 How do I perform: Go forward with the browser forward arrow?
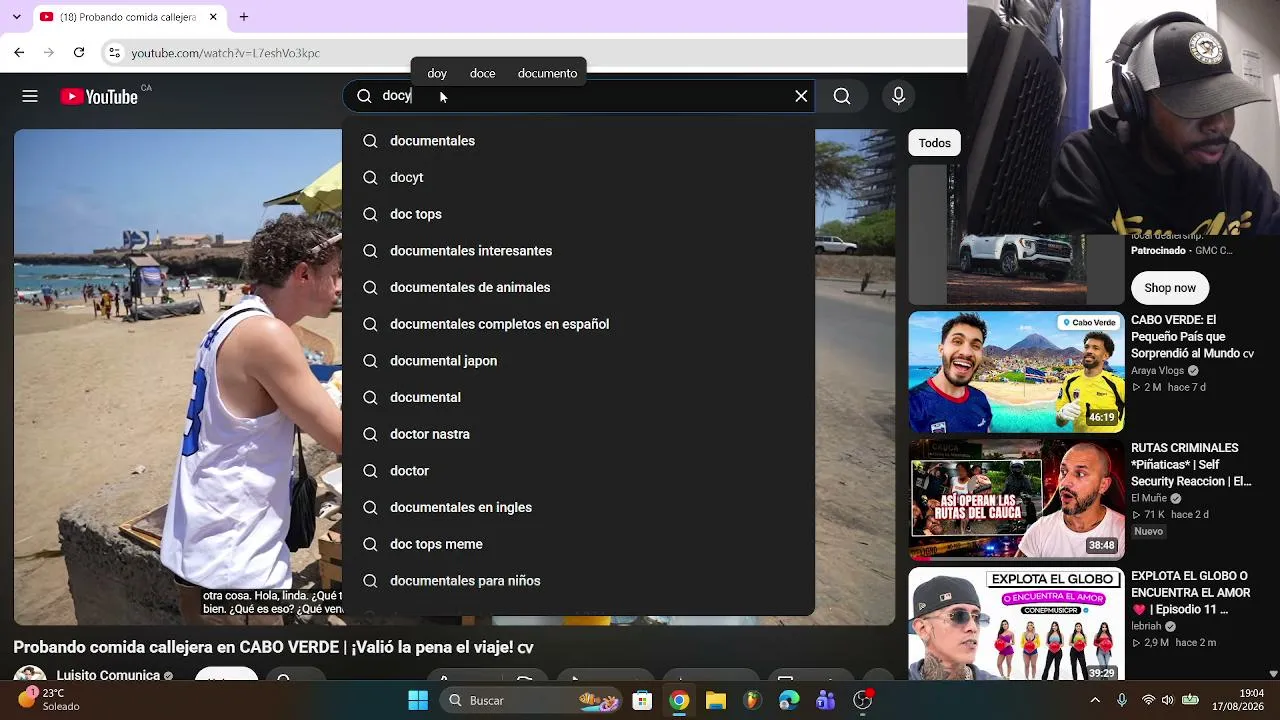point(49,52)
